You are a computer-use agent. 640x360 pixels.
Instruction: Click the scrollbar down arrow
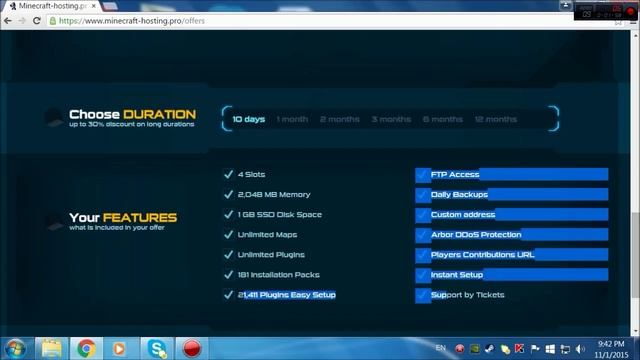pyautogui.click(x=635, y=331)
